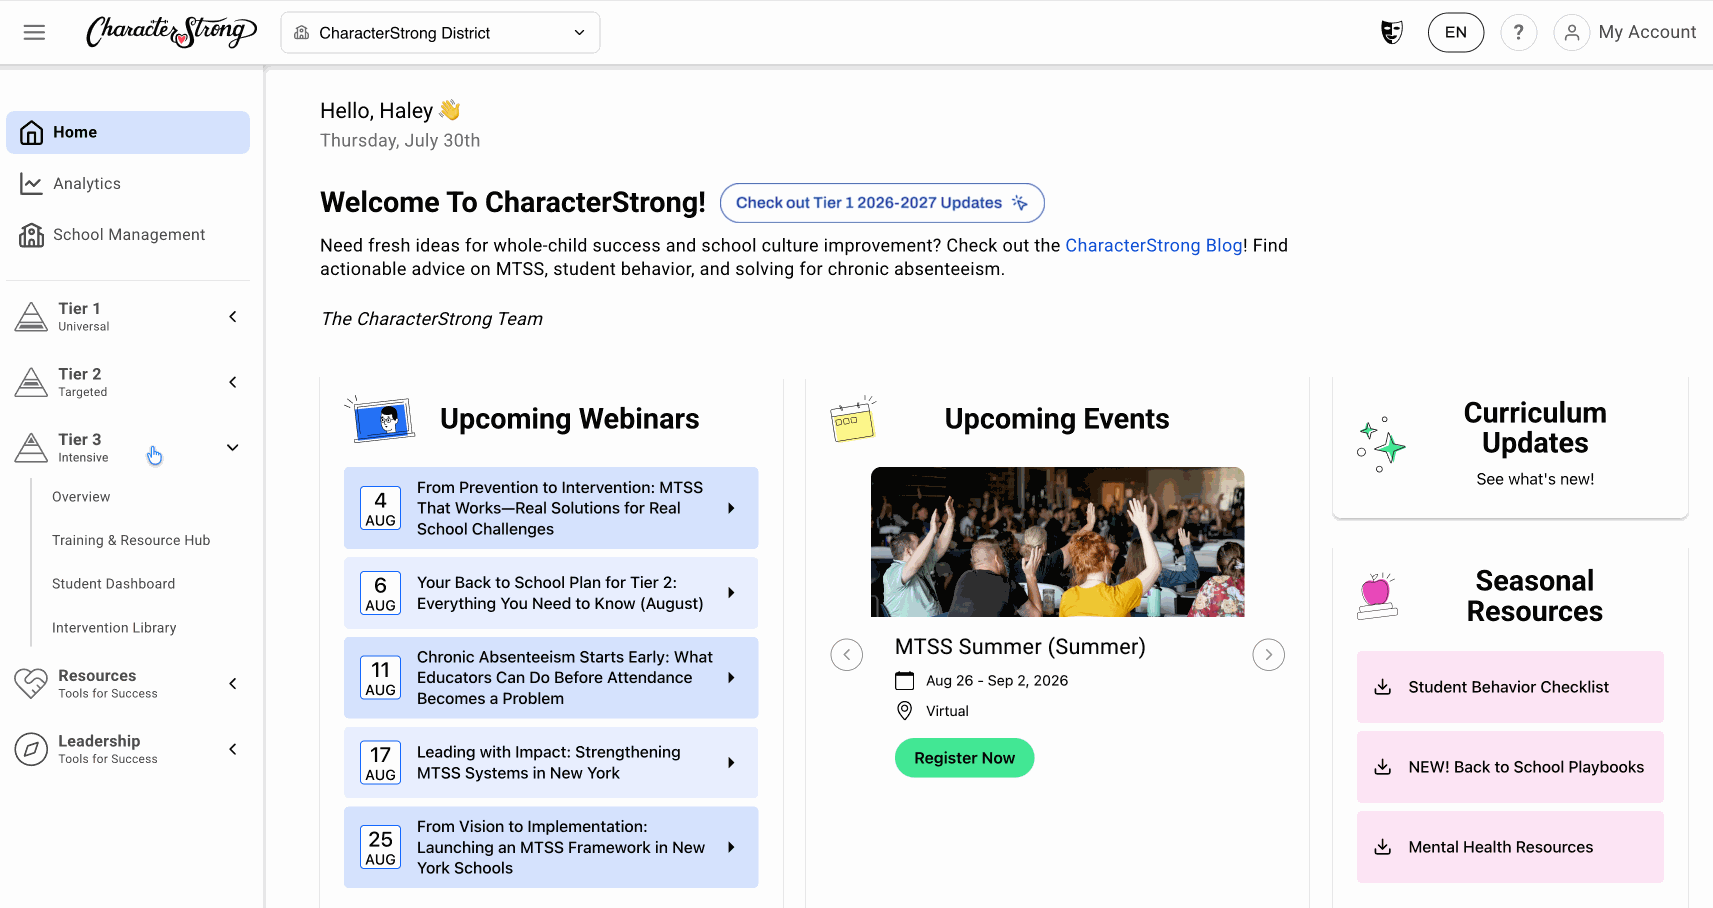Open the CharacterStrong District dropdown
Image resolution: width=1713 pixels, height=908 pixels.
tap(440, 33)
